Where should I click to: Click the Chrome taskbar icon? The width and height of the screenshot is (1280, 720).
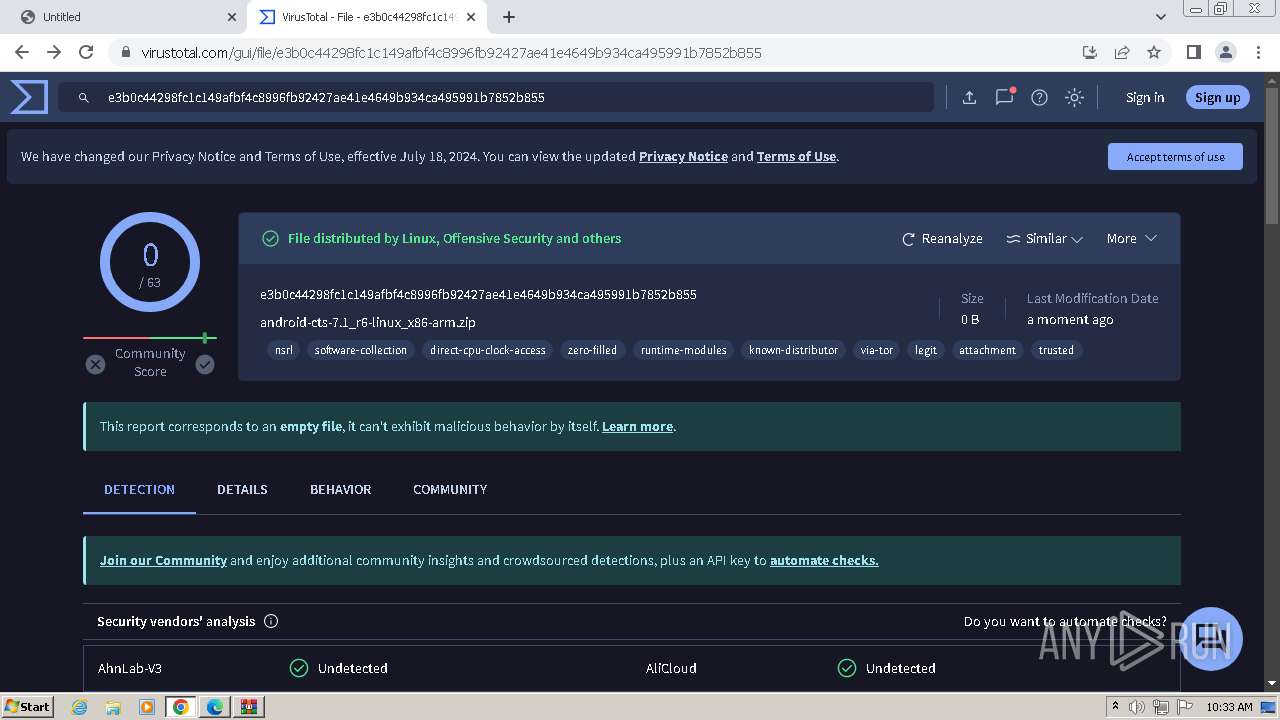(180, 706)
